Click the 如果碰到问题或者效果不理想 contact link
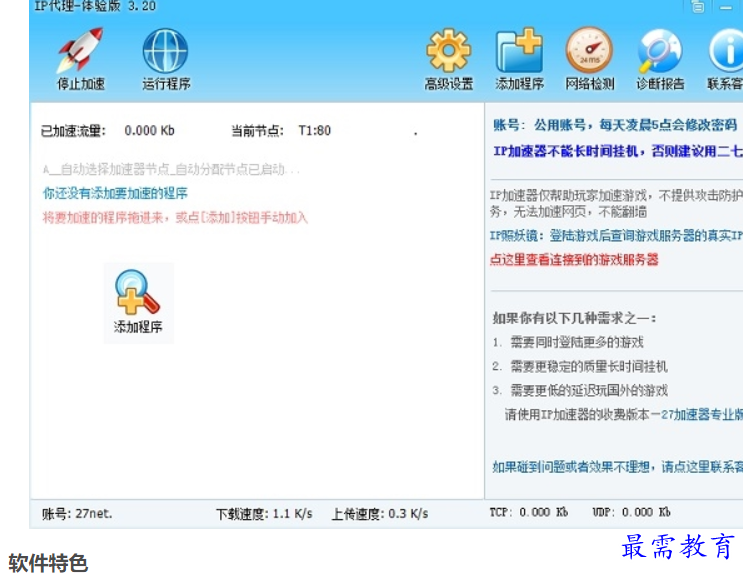The image size is (743, 578). (617, 467)
